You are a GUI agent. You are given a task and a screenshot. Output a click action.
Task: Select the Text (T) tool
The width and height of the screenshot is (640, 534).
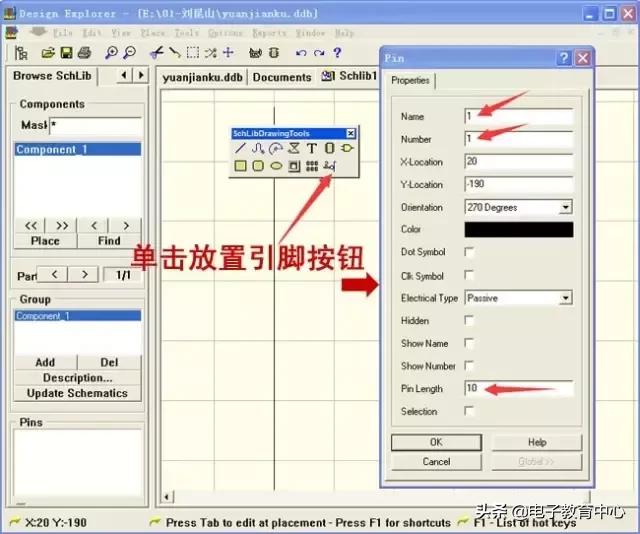coord(311,148)
